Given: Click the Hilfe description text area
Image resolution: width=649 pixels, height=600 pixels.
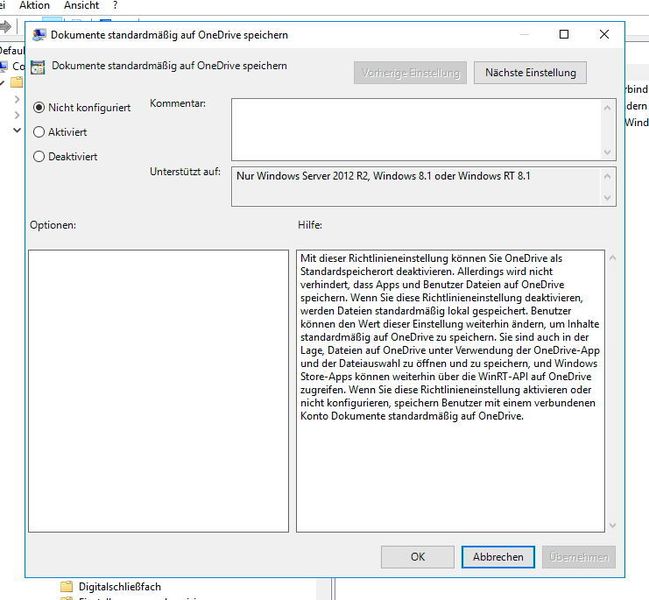Looking at the screenshot, I should 450,391.
